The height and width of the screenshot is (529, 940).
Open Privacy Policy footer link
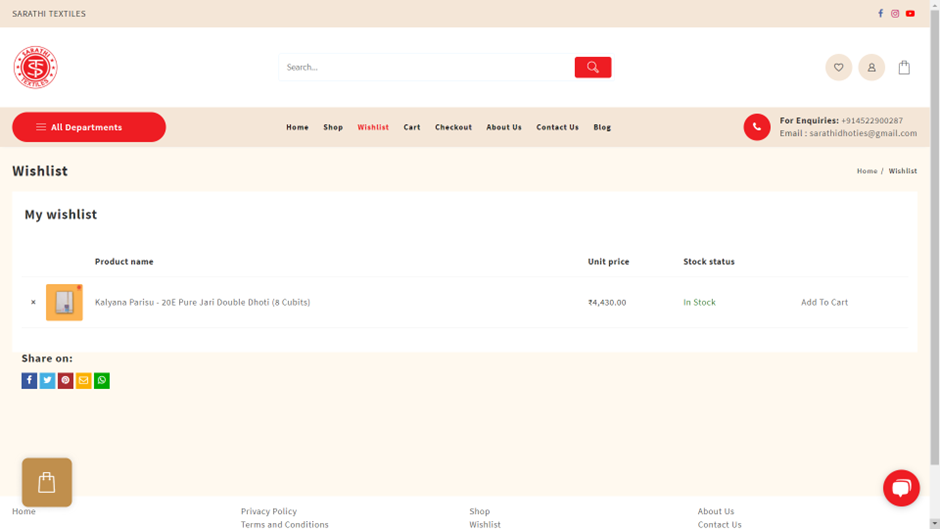click(269, 511)
